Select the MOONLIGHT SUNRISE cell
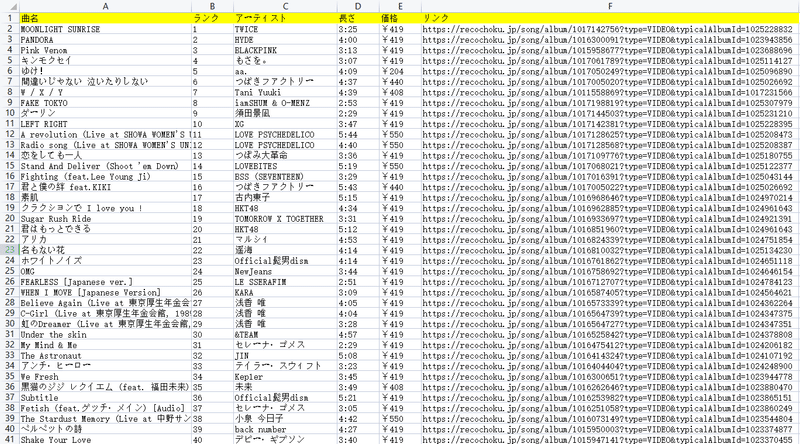Image resolution: width=800 pixels, height=444 pixels. tap(106, 29)
